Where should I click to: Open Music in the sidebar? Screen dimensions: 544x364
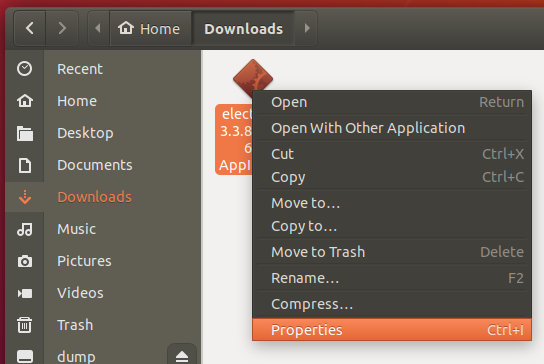click(x=76, y=229)
